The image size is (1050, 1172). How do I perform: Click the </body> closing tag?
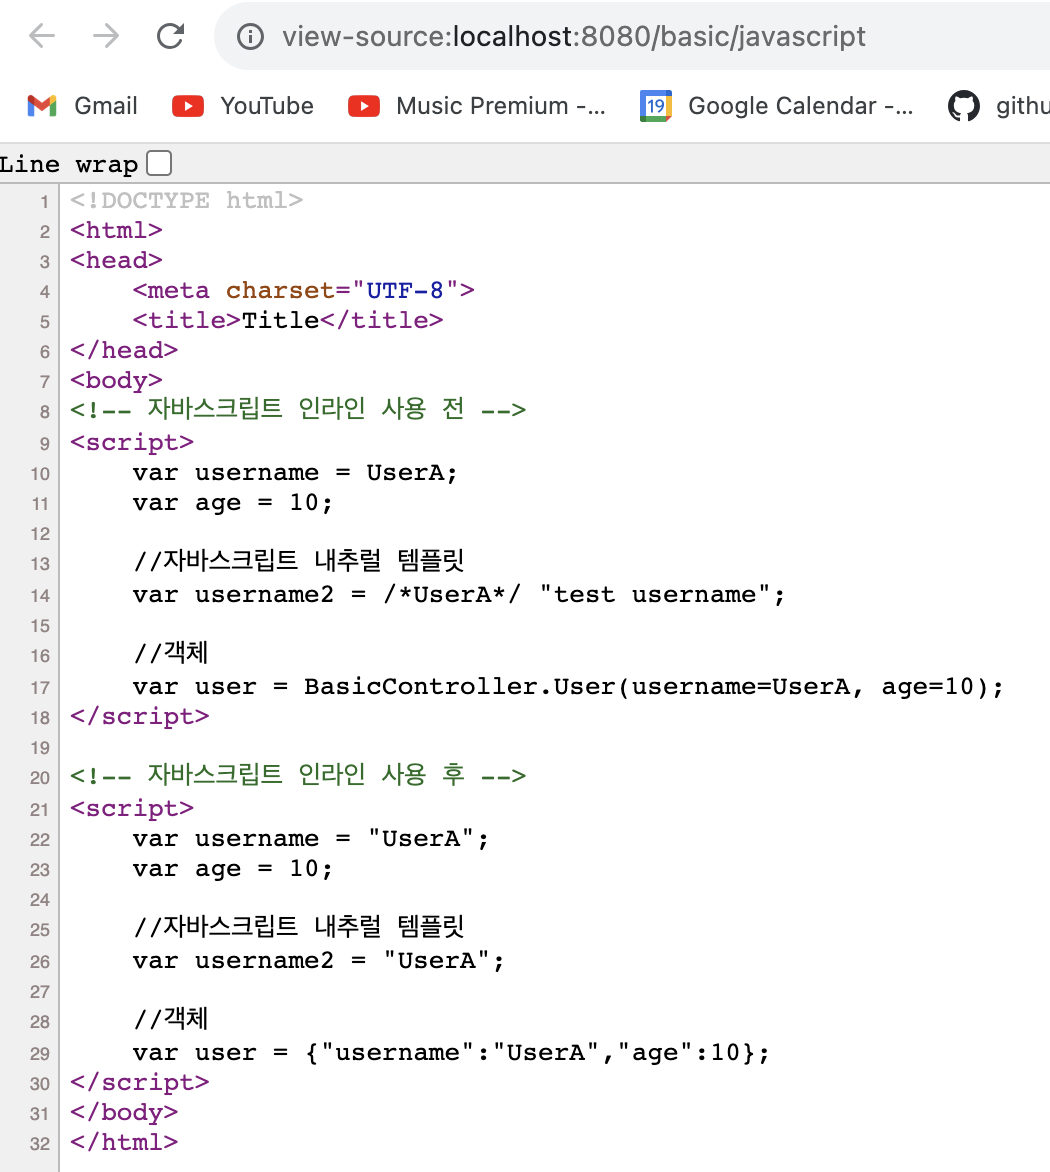click(124, 1112)
